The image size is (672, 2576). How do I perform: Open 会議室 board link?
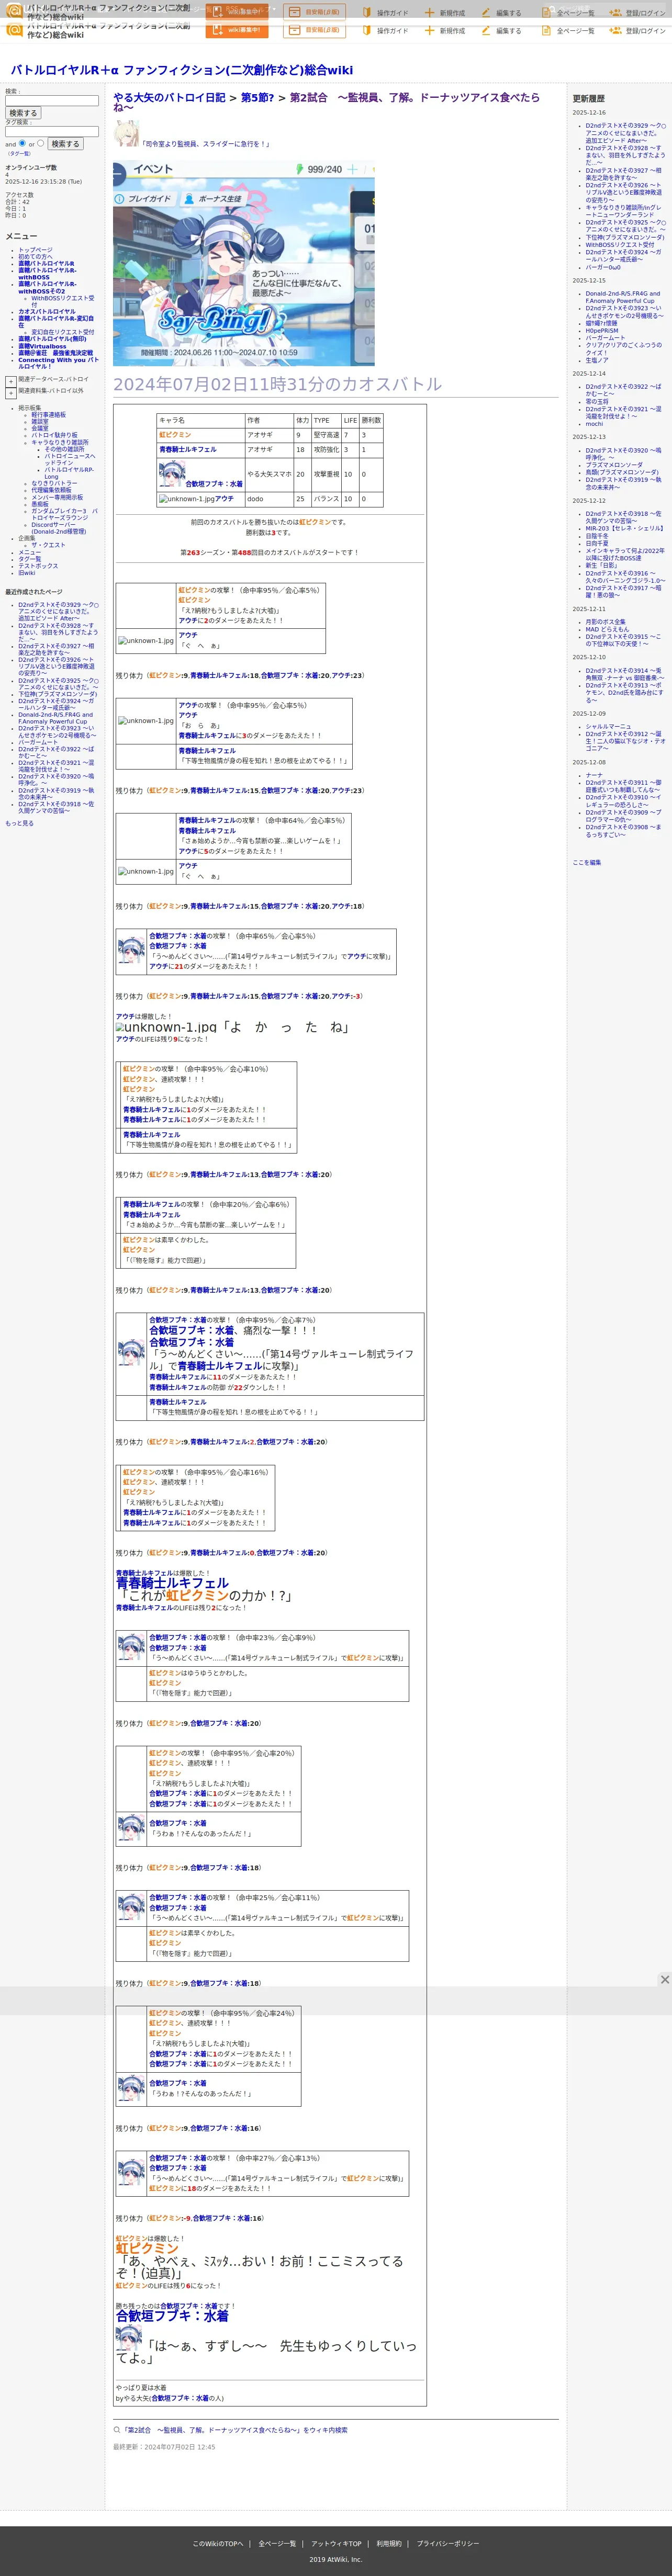(39, 429)
